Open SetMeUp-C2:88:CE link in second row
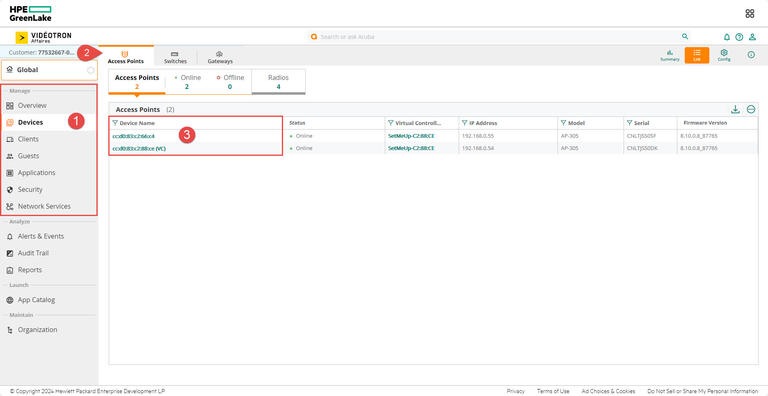Screen dimensions: 768x396 click(x=411, y=148)
